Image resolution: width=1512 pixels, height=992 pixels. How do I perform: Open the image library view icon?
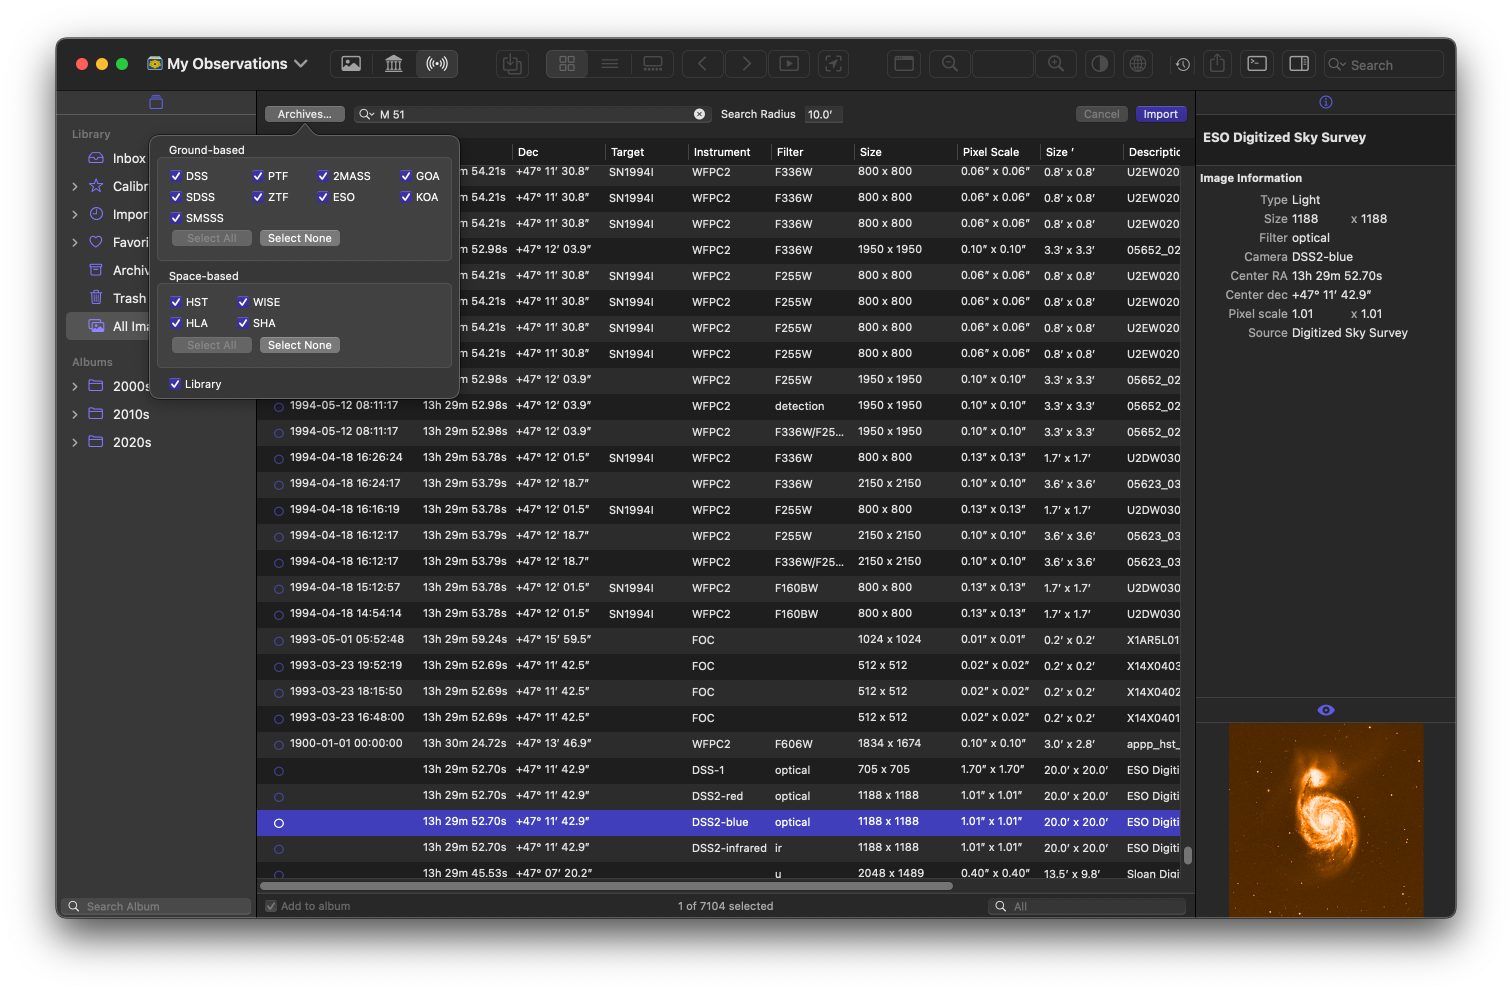351,64
